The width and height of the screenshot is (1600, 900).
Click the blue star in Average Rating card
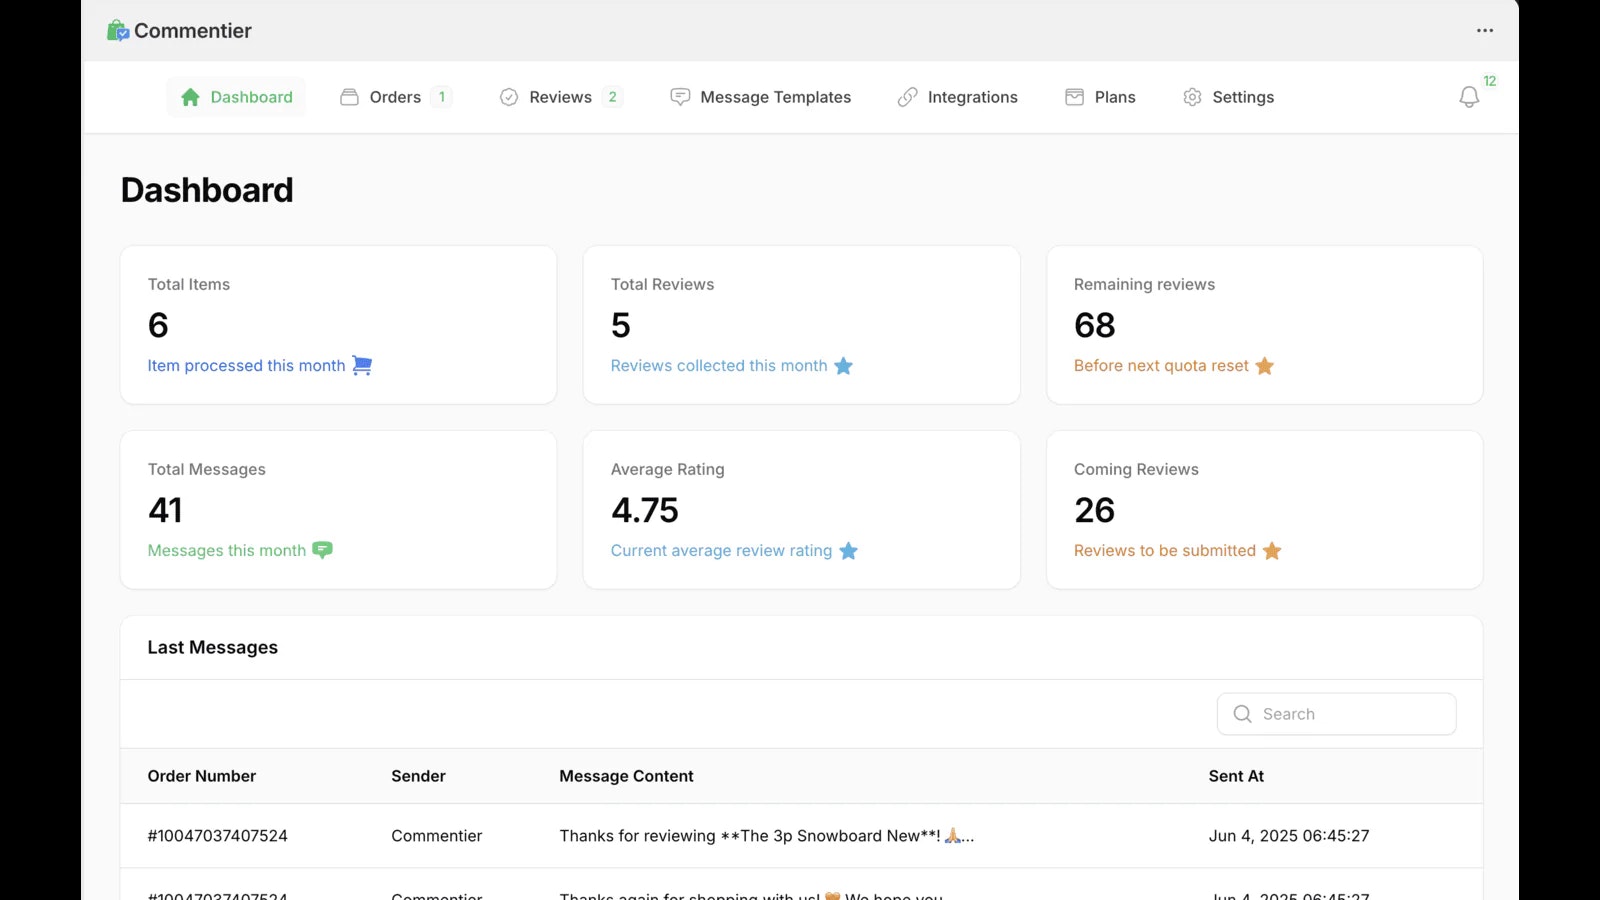[x=849, y=551]
